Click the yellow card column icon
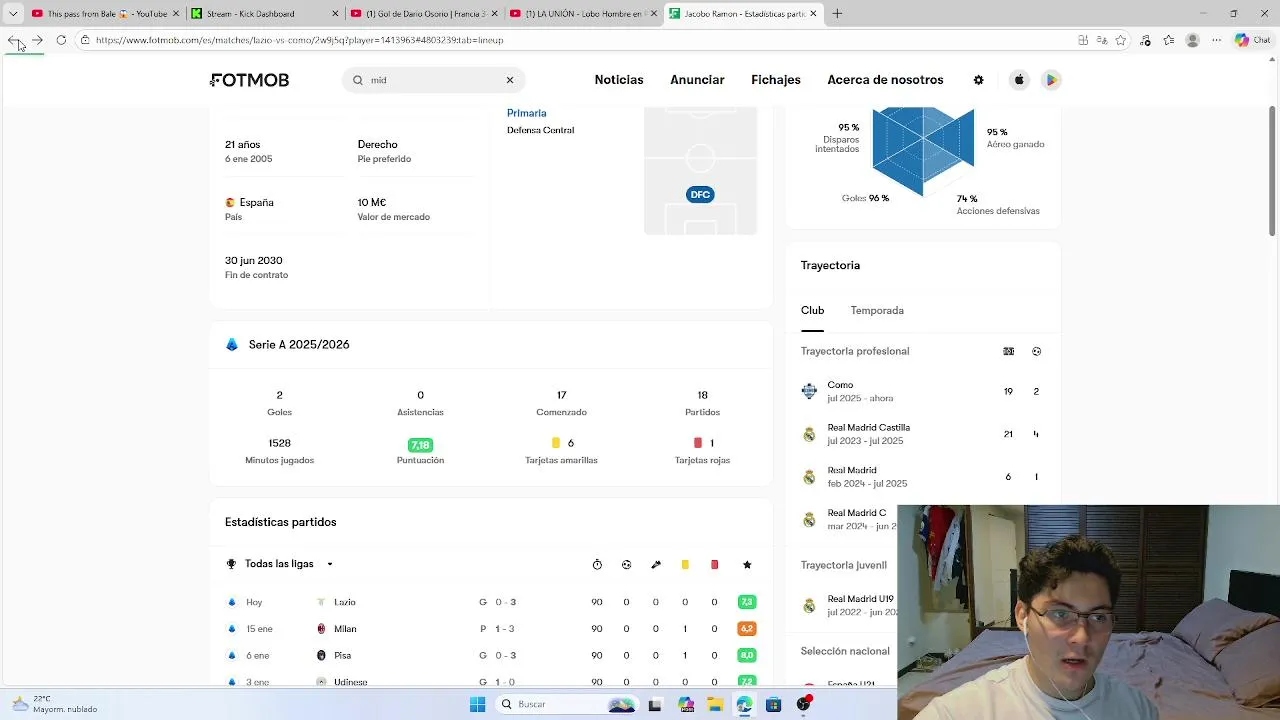The height and width of the screenshot is (720, 1280). tap(685, 565)
